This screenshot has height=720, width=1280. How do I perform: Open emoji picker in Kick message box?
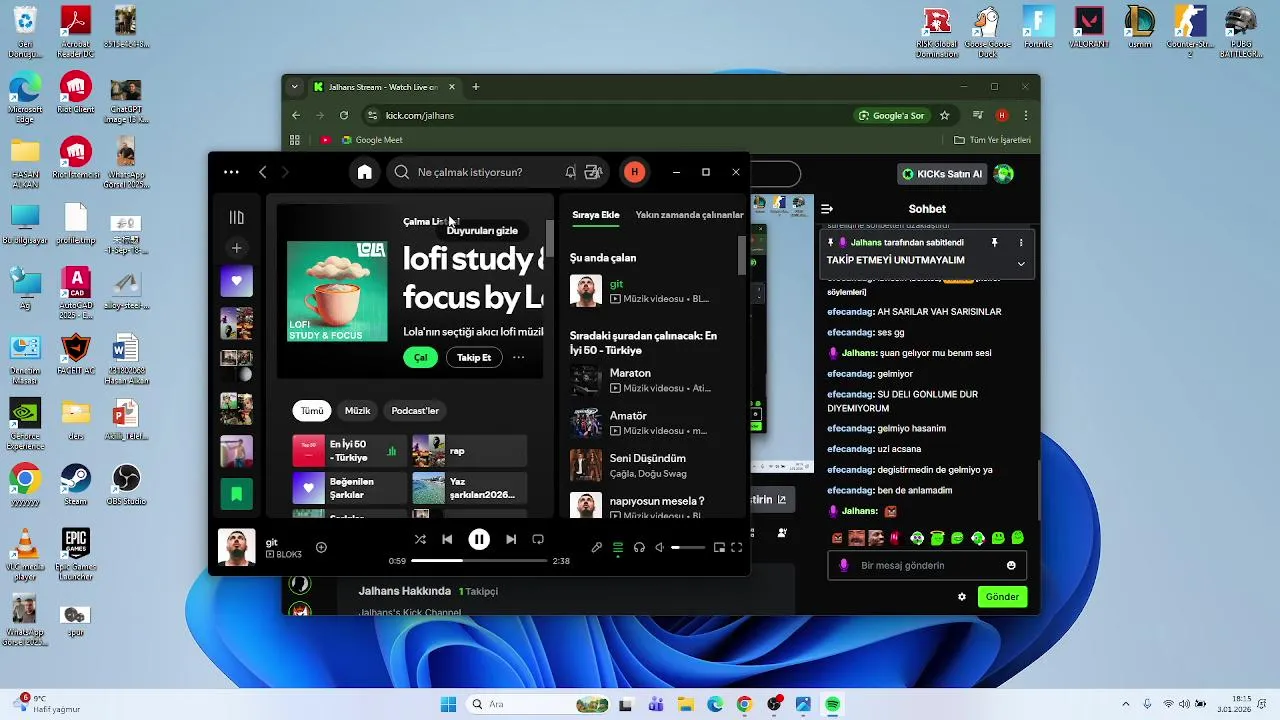[1011, 565]
